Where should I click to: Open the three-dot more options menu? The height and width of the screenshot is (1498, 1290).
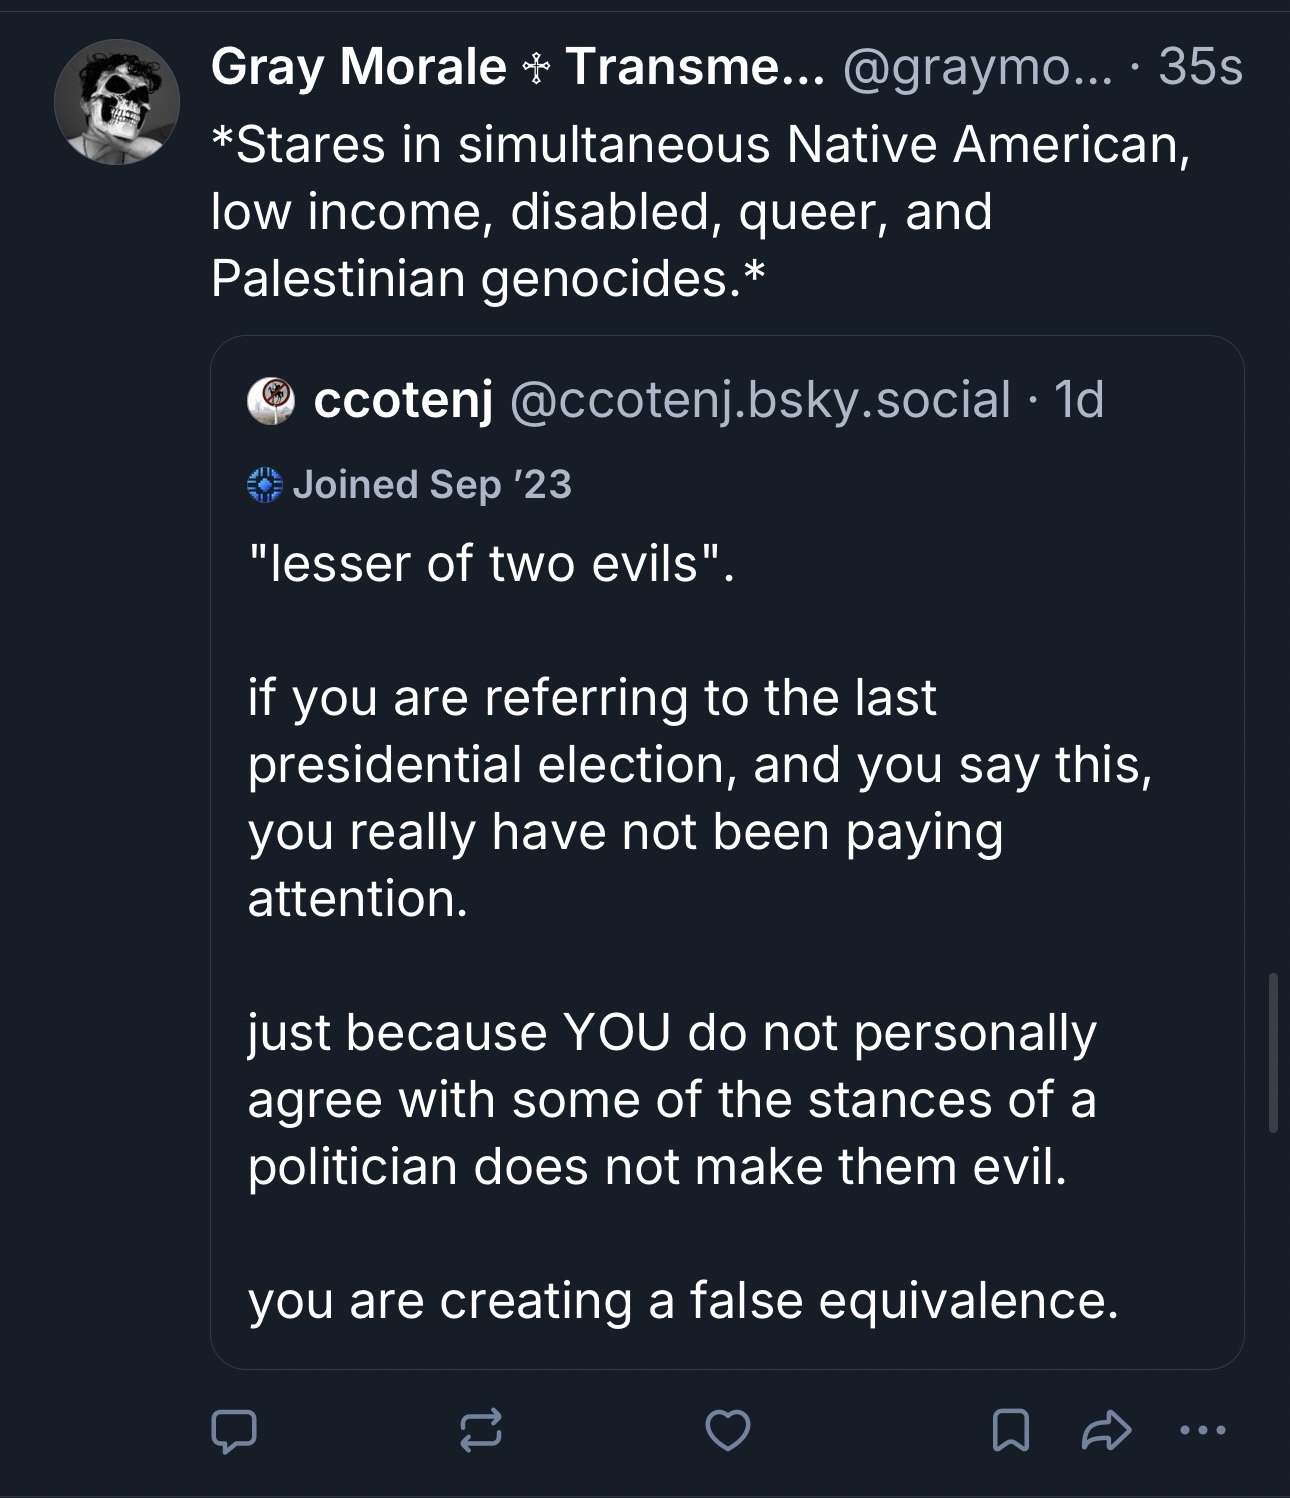tap(1202, 1431)
